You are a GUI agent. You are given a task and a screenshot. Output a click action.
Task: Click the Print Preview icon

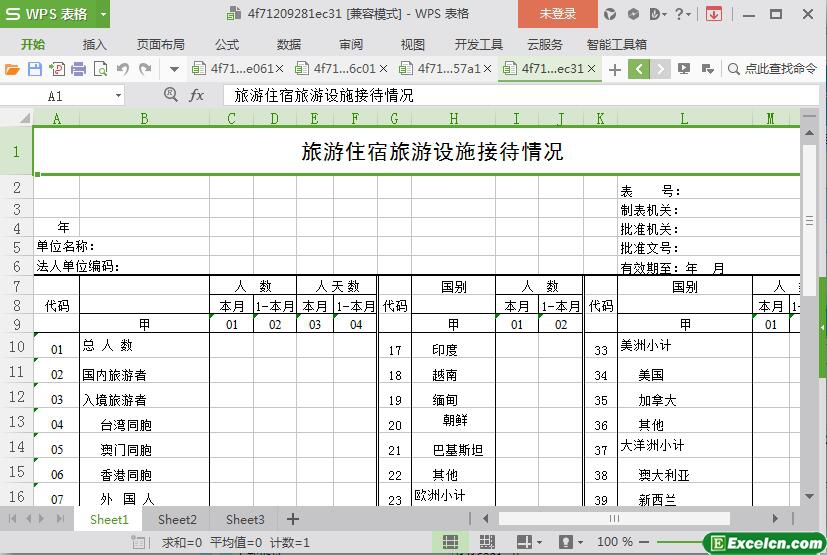(101, 69)
